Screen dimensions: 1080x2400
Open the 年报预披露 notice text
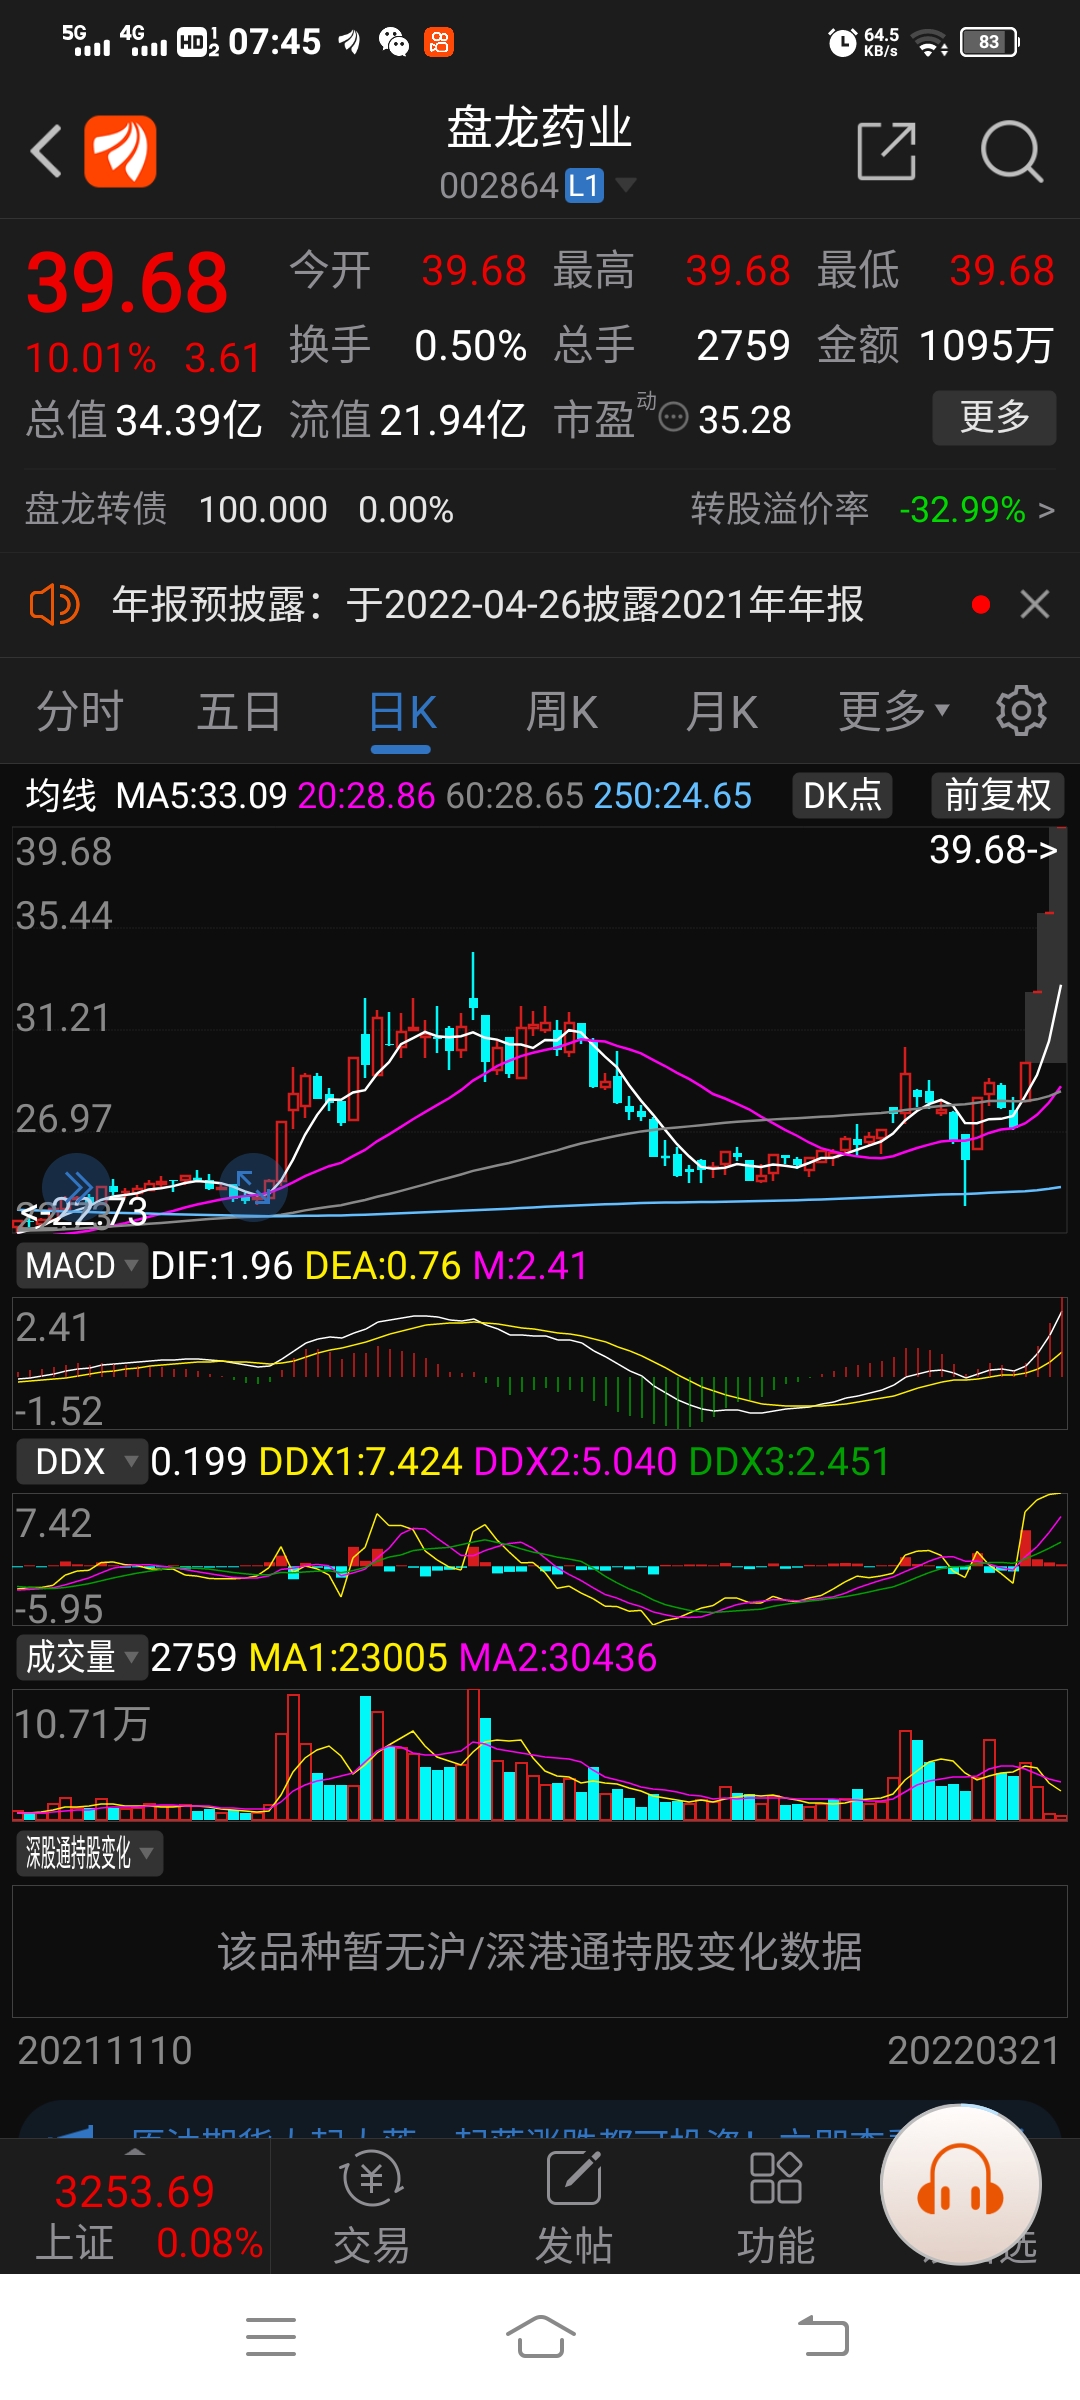pos(488,605)
